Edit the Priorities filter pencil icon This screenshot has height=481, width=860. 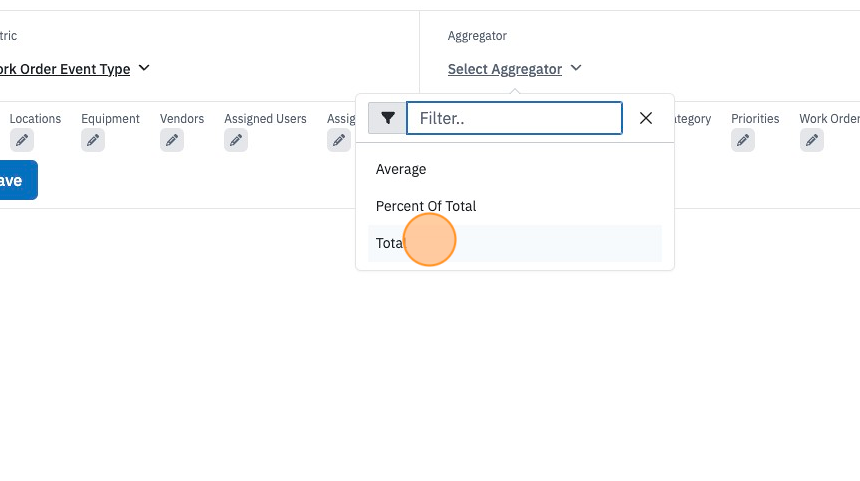click(743, 140)
